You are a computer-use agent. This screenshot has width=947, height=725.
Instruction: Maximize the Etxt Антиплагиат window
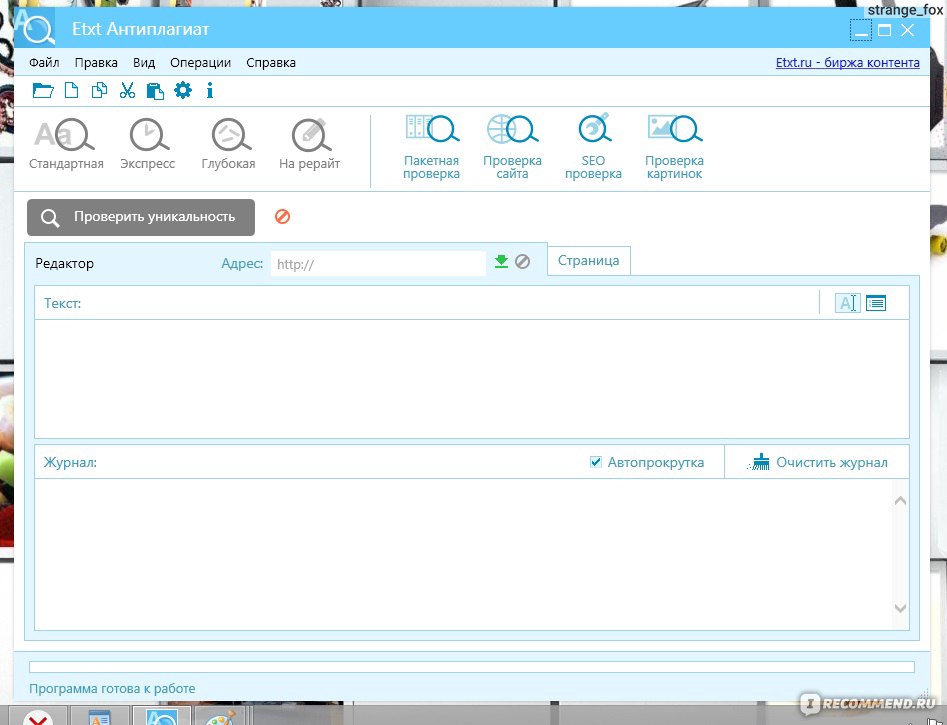coord(884,30)
